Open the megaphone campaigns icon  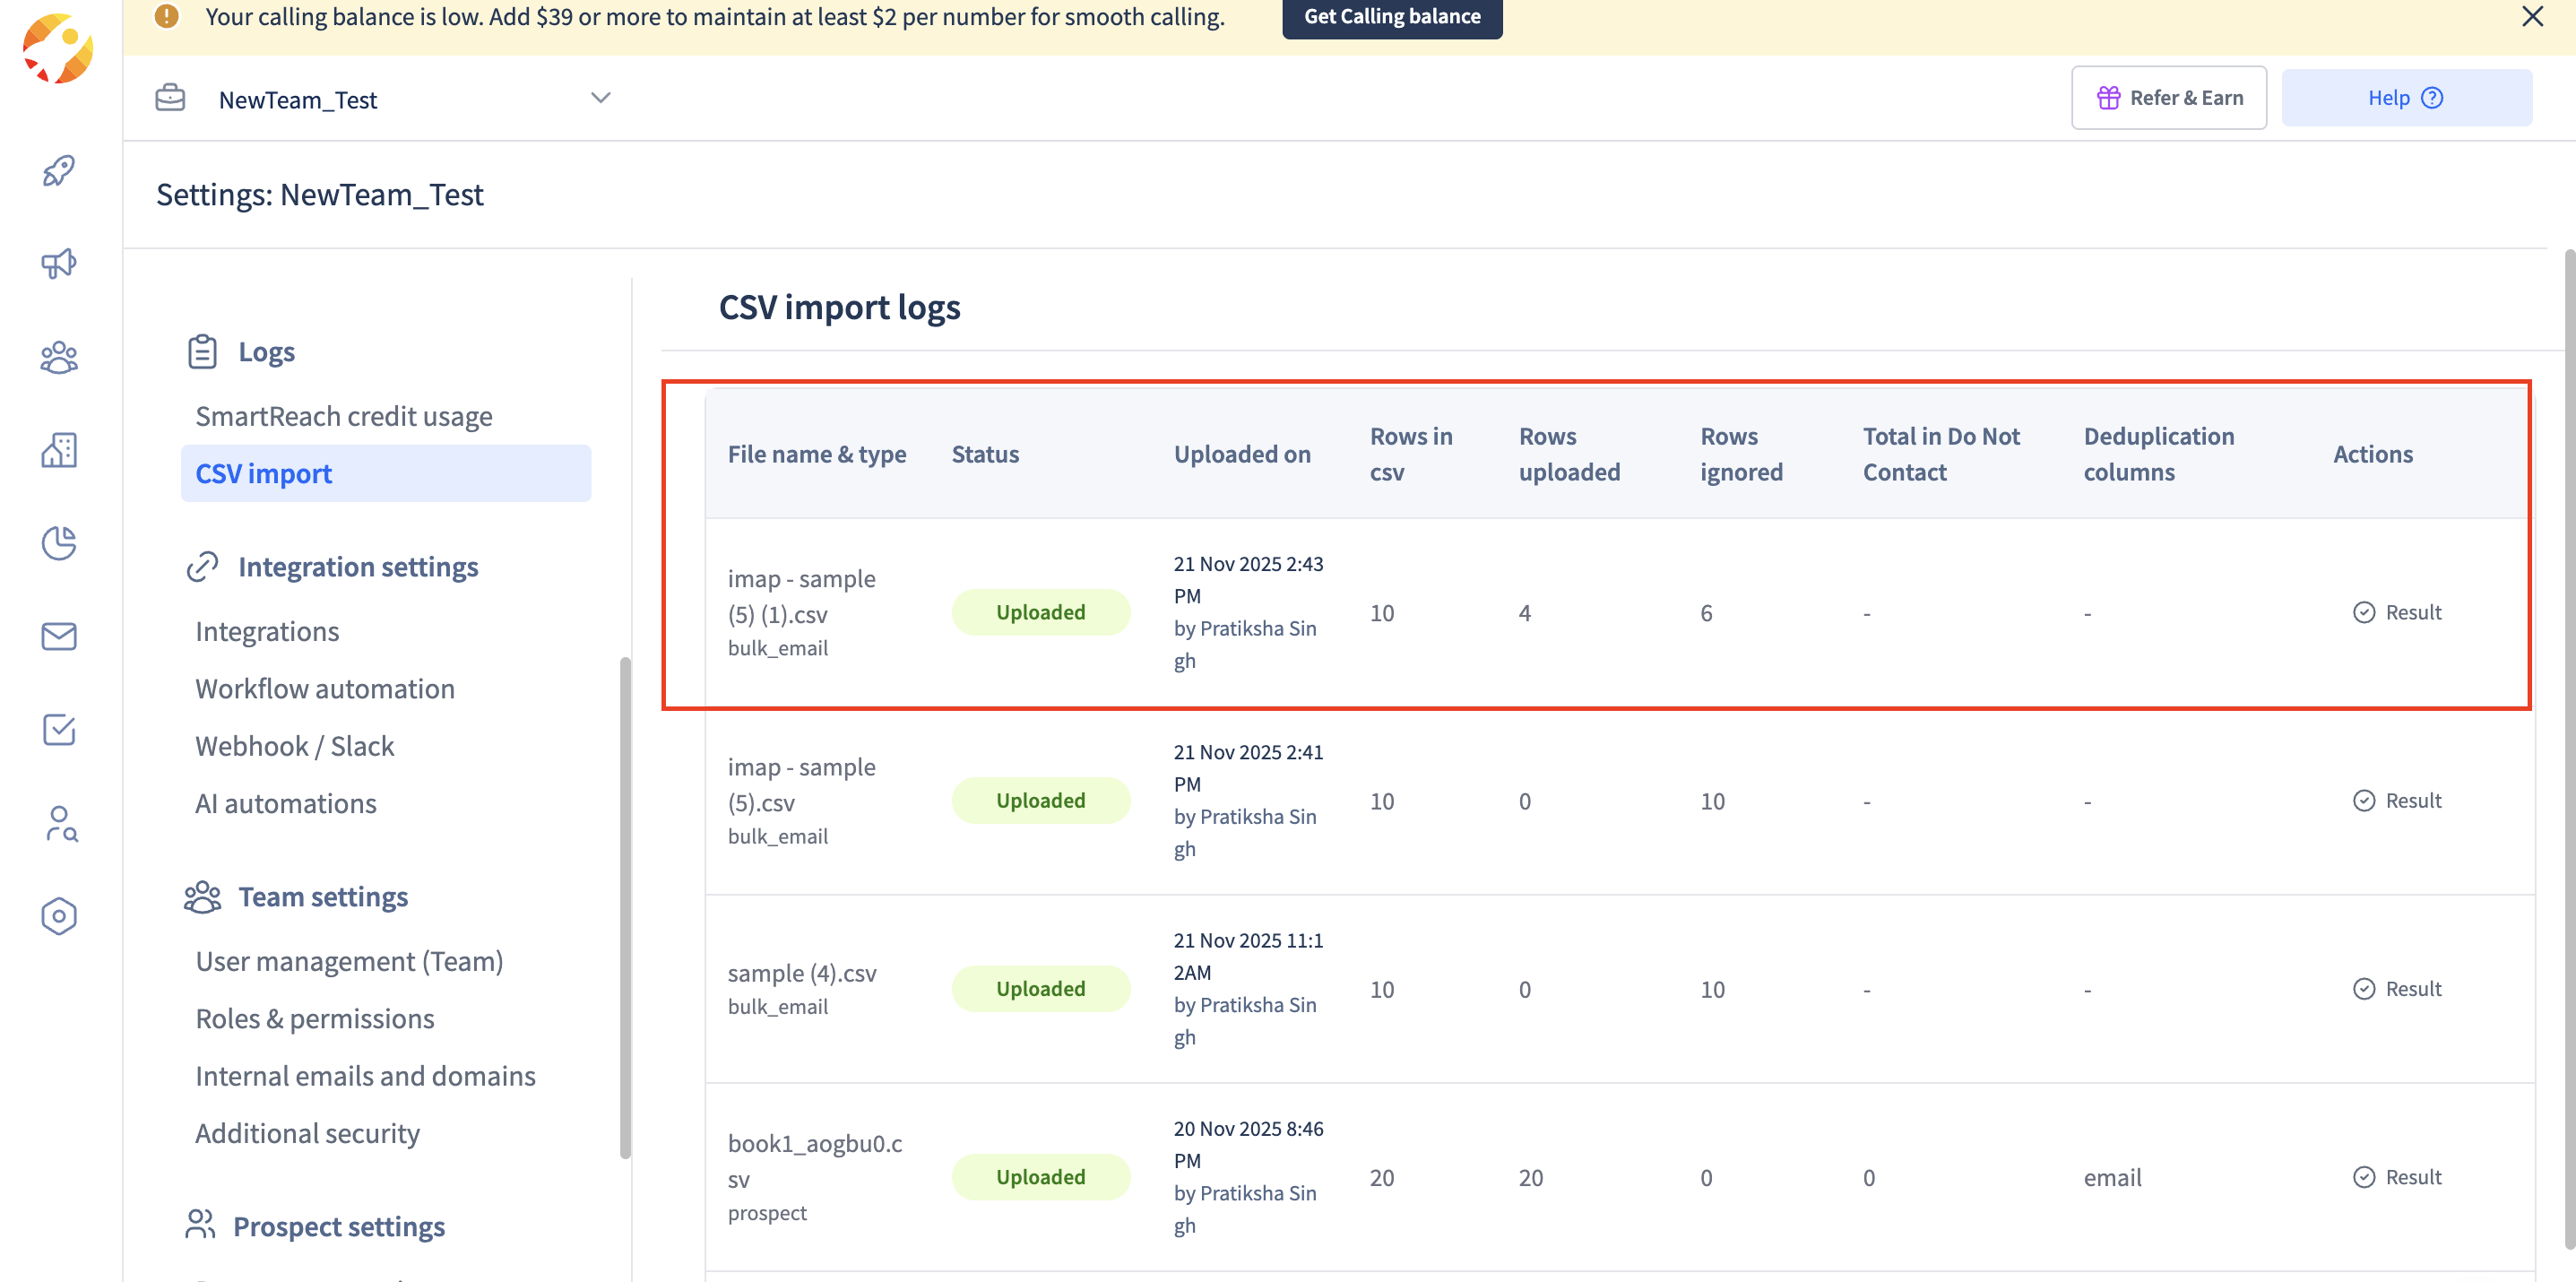click(x=59, y=264)
